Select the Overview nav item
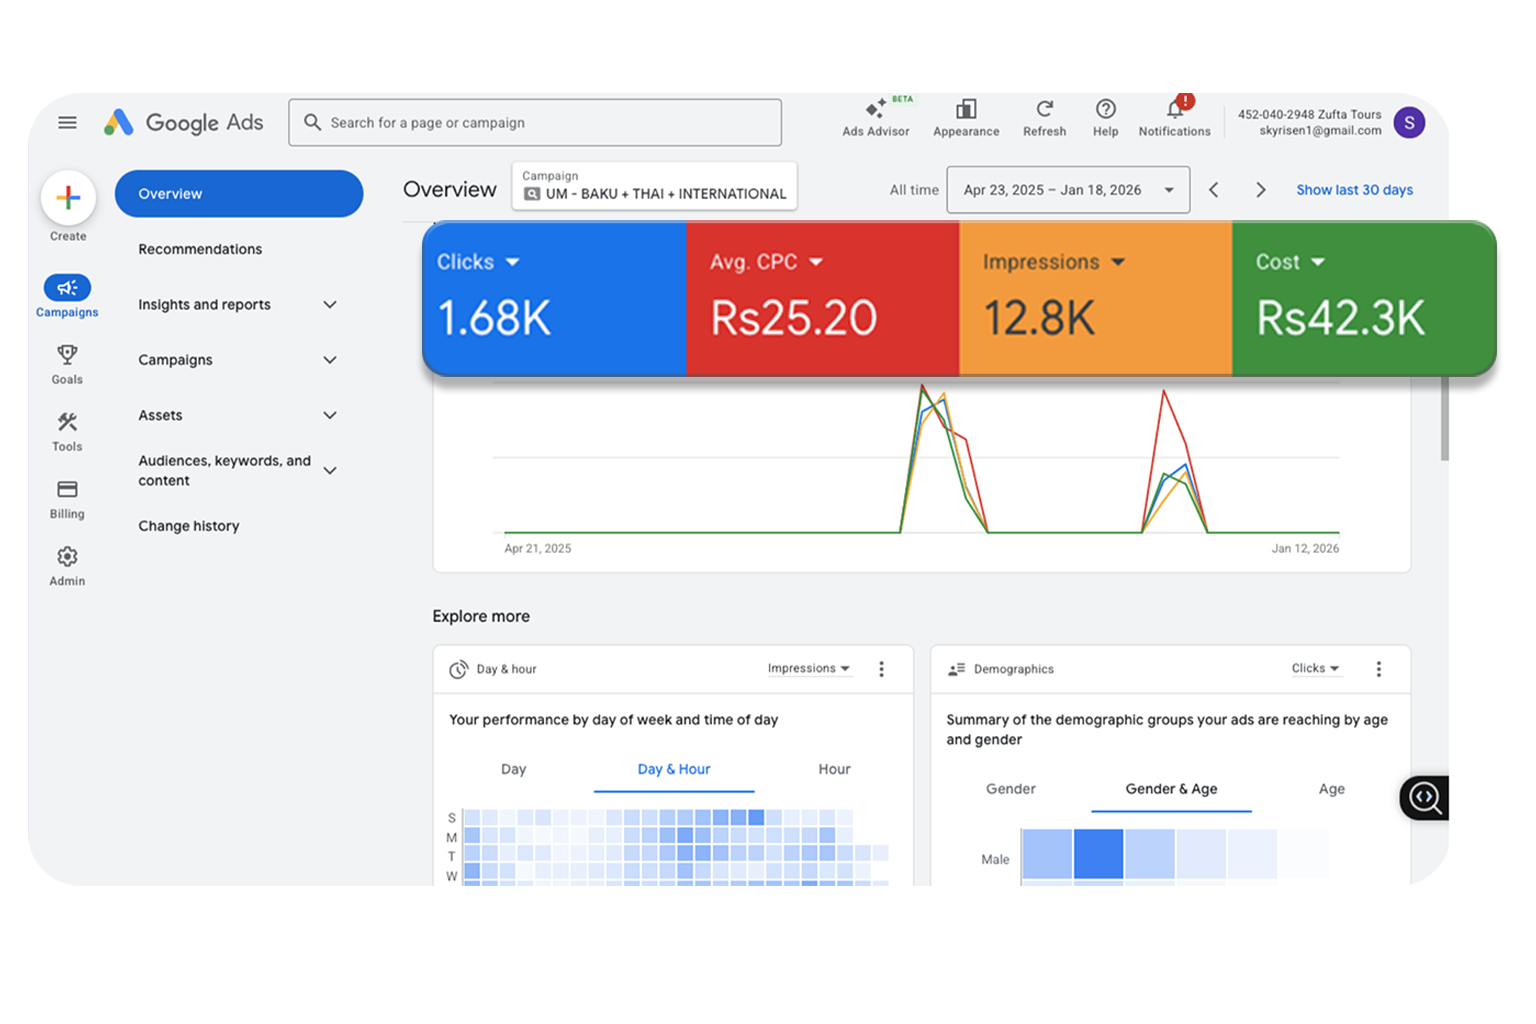Viewport: 1536px width, 1024px height. tap(238, 193)
